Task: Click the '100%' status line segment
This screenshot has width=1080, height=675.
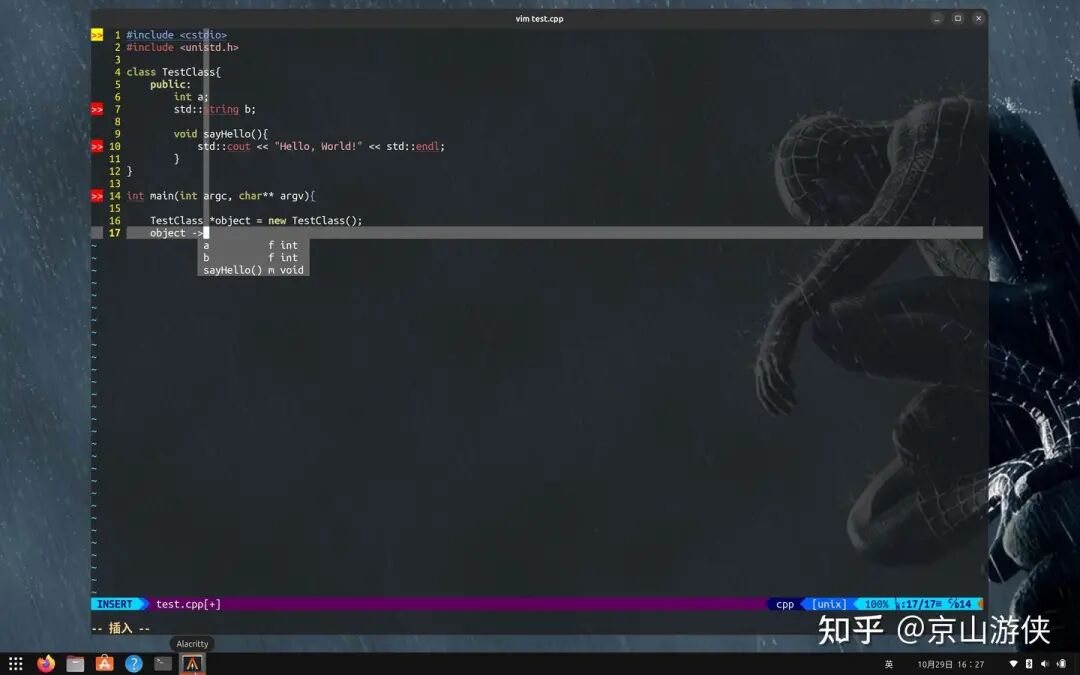Action: (x=876, y=604)
